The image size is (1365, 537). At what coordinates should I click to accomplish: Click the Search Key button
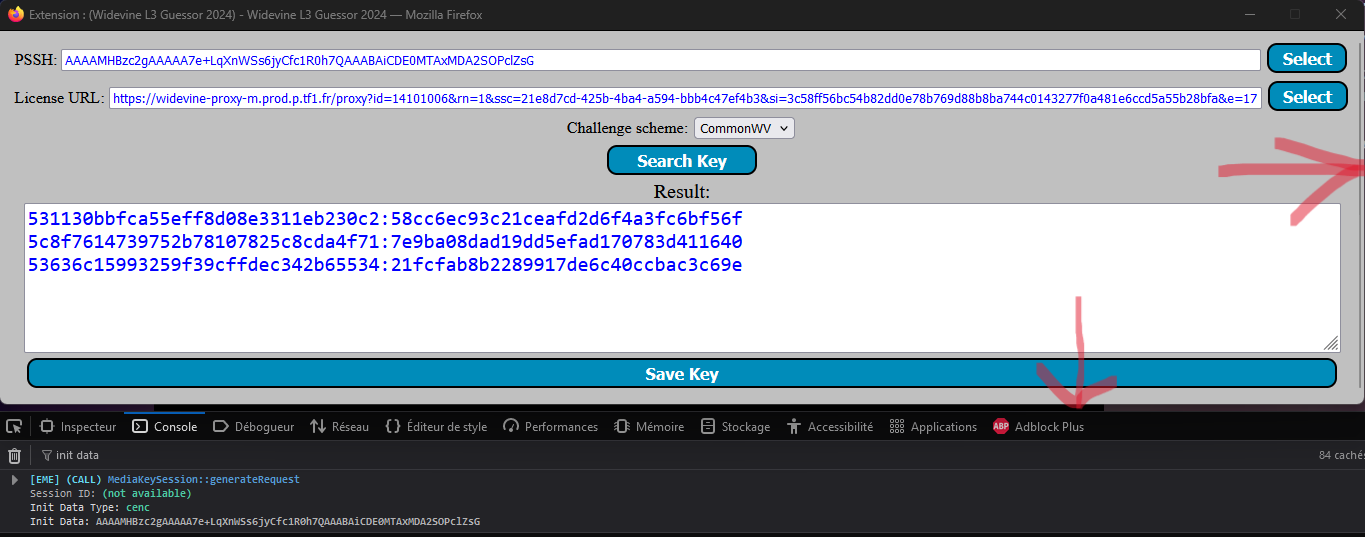682,160
